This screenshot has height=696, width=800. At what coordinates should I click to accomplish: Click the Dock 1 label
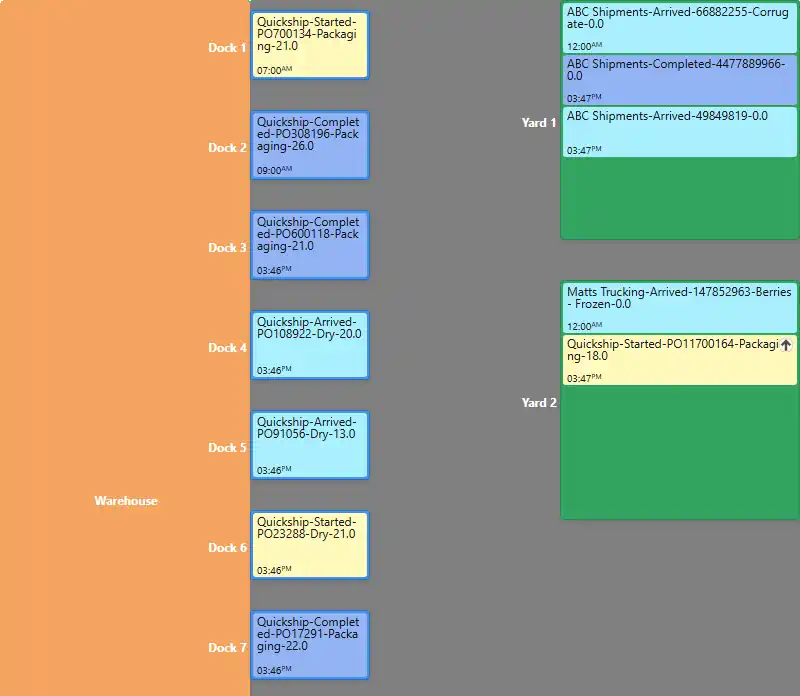227,48
